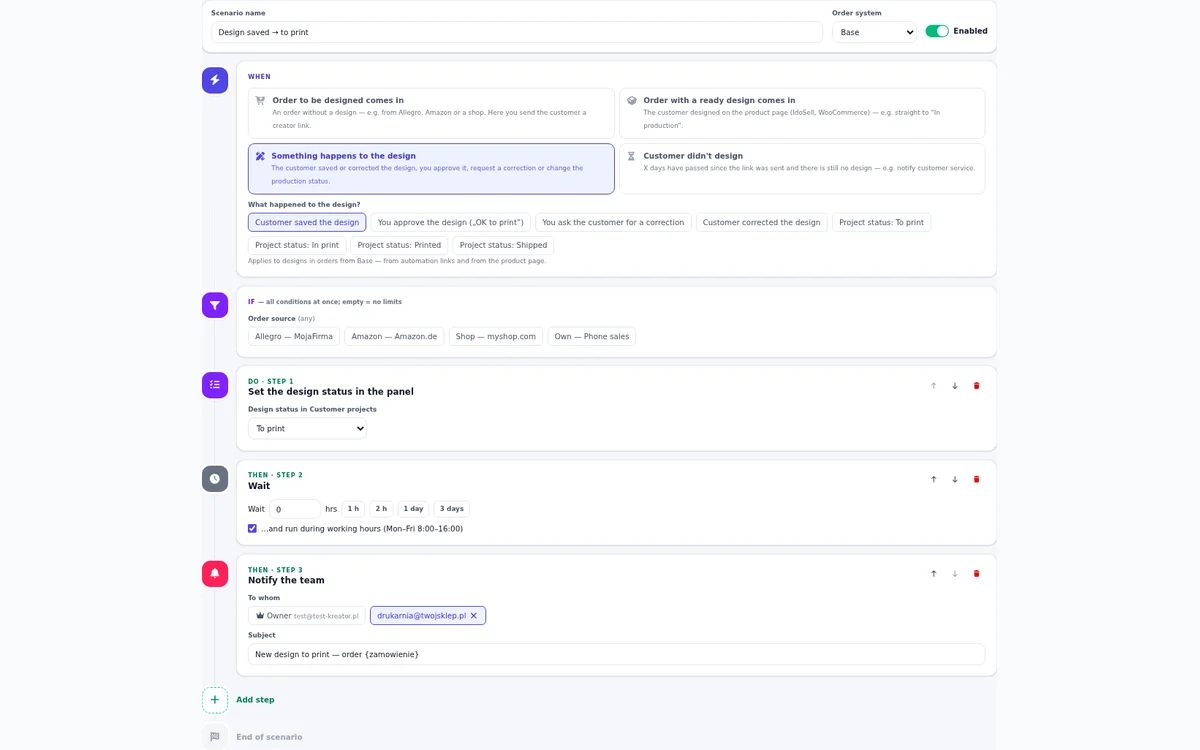Click the clock icon beside Wait step
The image size is (1200, 750).
tap(215, 479)
